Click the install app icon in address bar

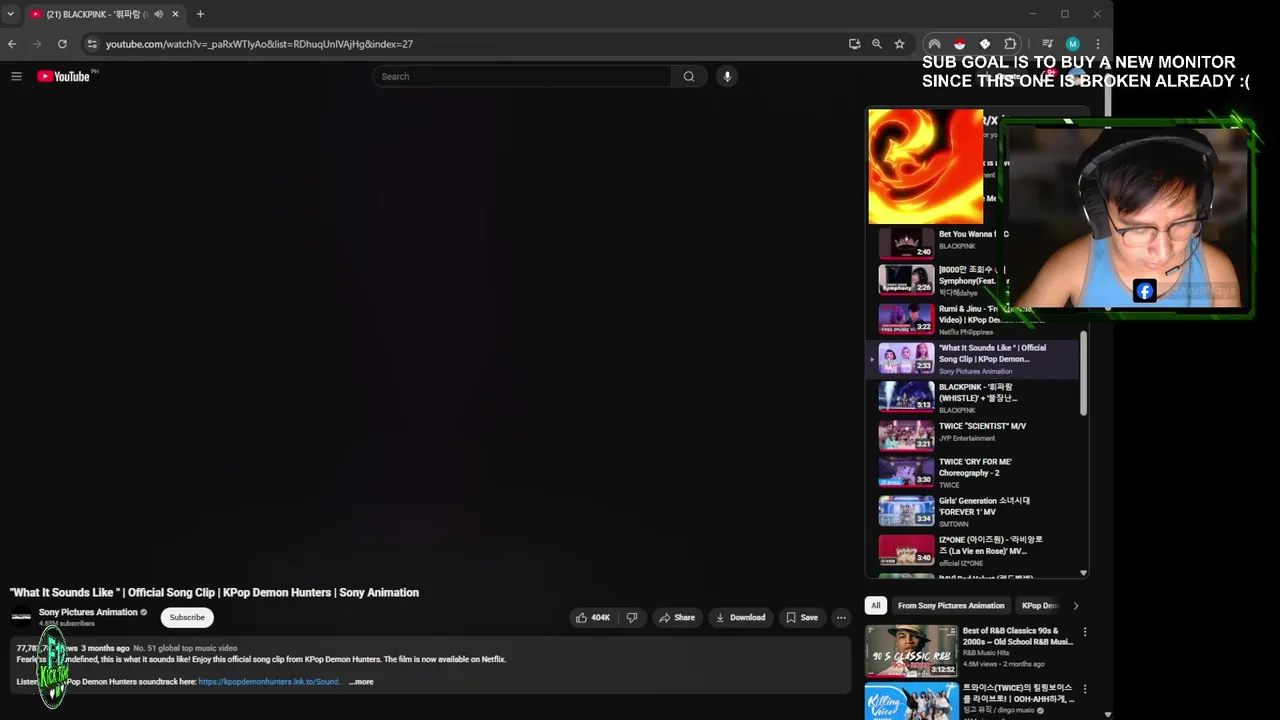pos(854,44)
